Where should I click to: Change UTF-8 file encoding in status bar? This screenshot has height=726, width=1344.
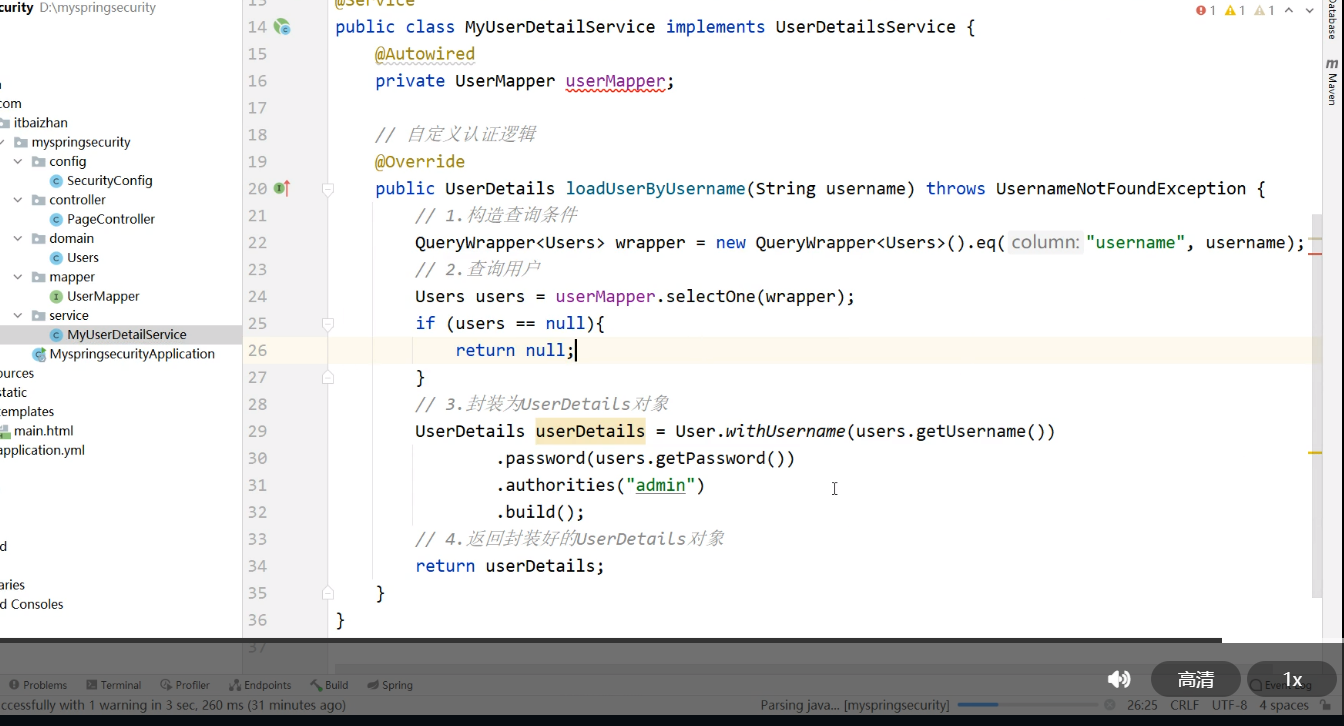[1229, 705]
